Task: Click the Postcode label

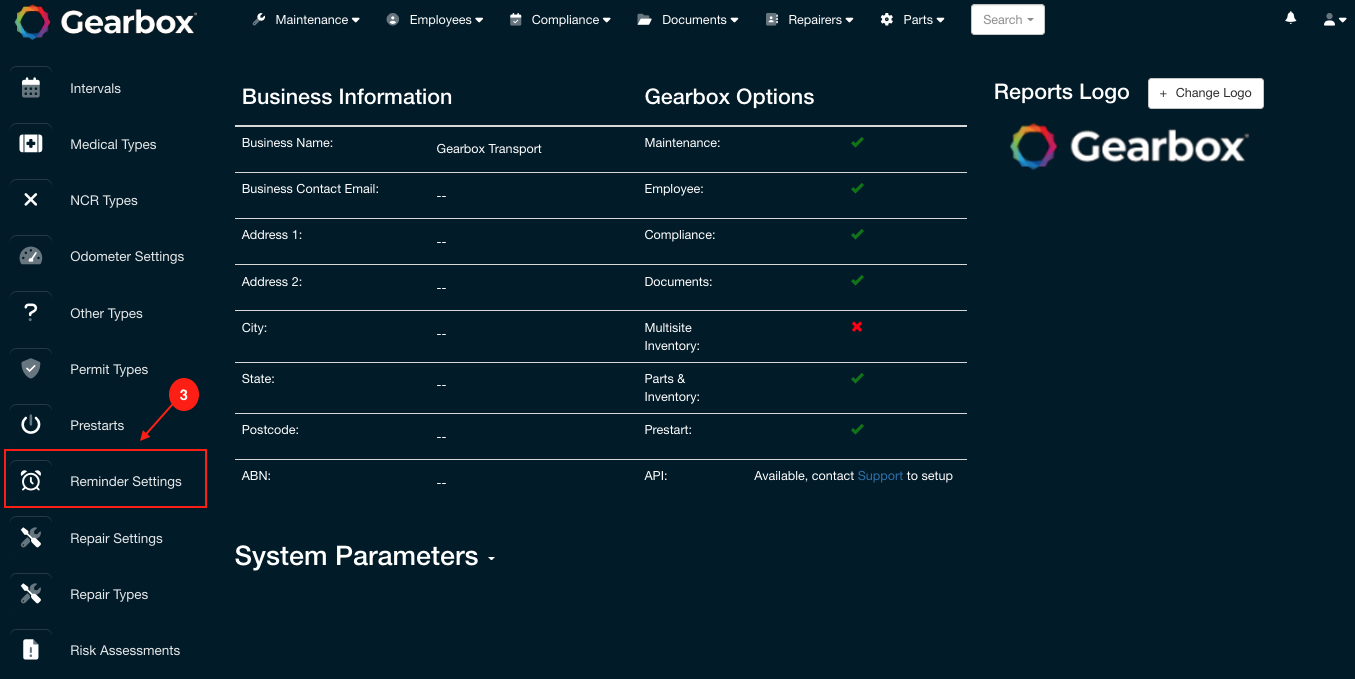Action: (270, 429)
